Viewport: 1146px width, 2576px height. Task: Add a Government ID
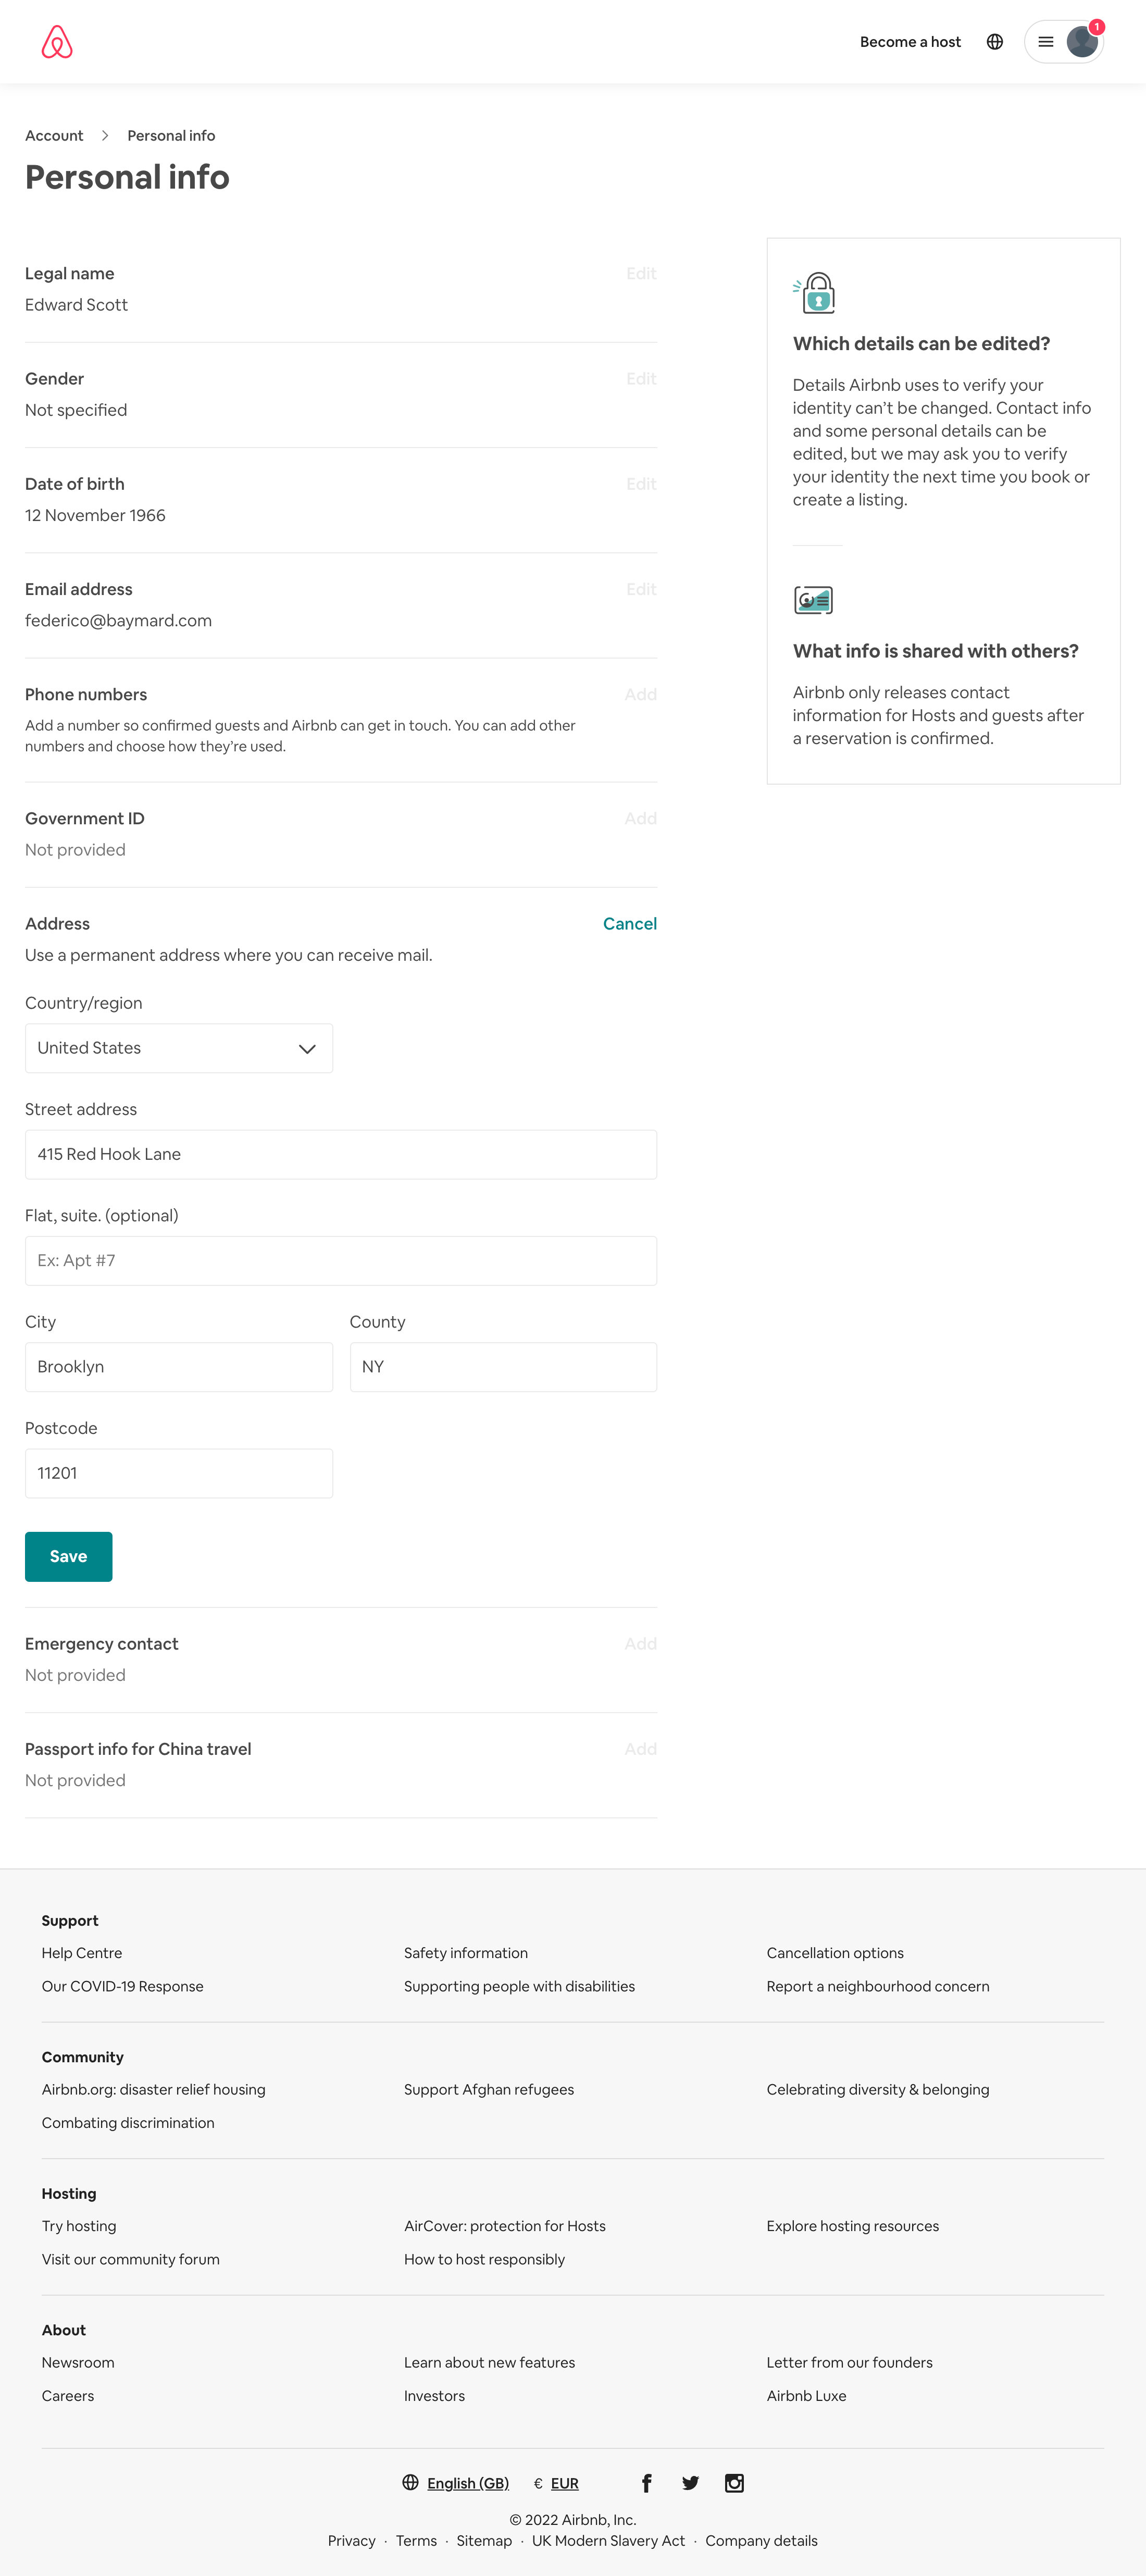(641, 818)
